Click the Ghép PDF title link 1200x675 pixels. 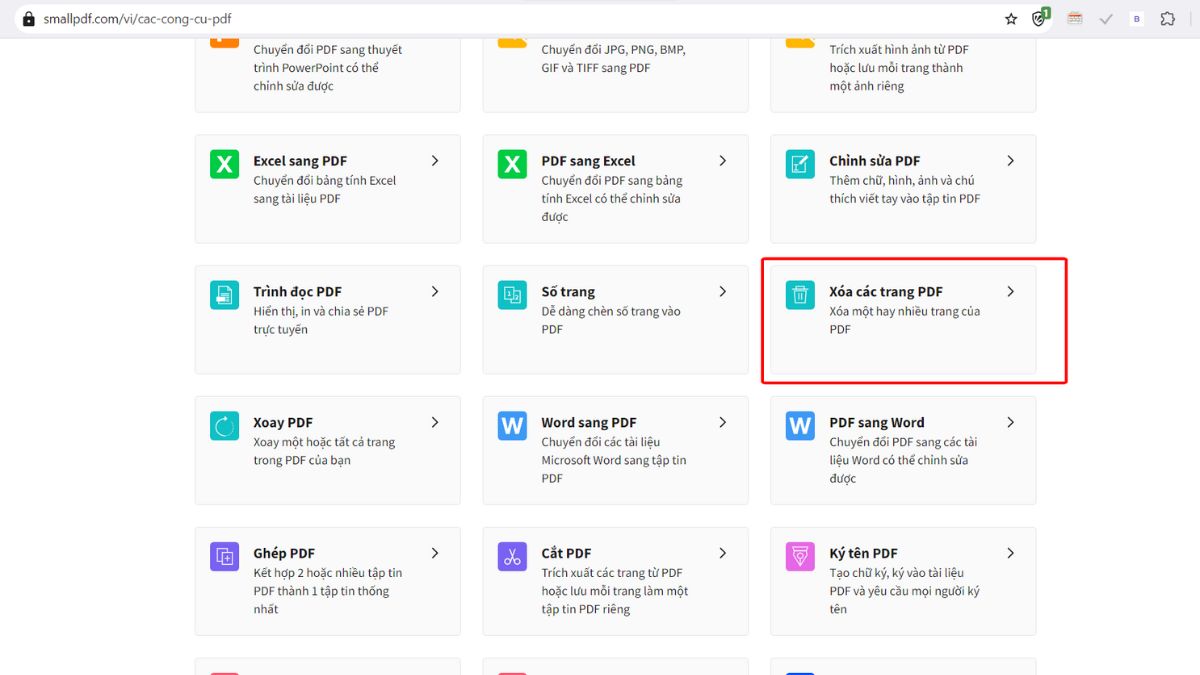pyautogui.click(x=284, y=553)
